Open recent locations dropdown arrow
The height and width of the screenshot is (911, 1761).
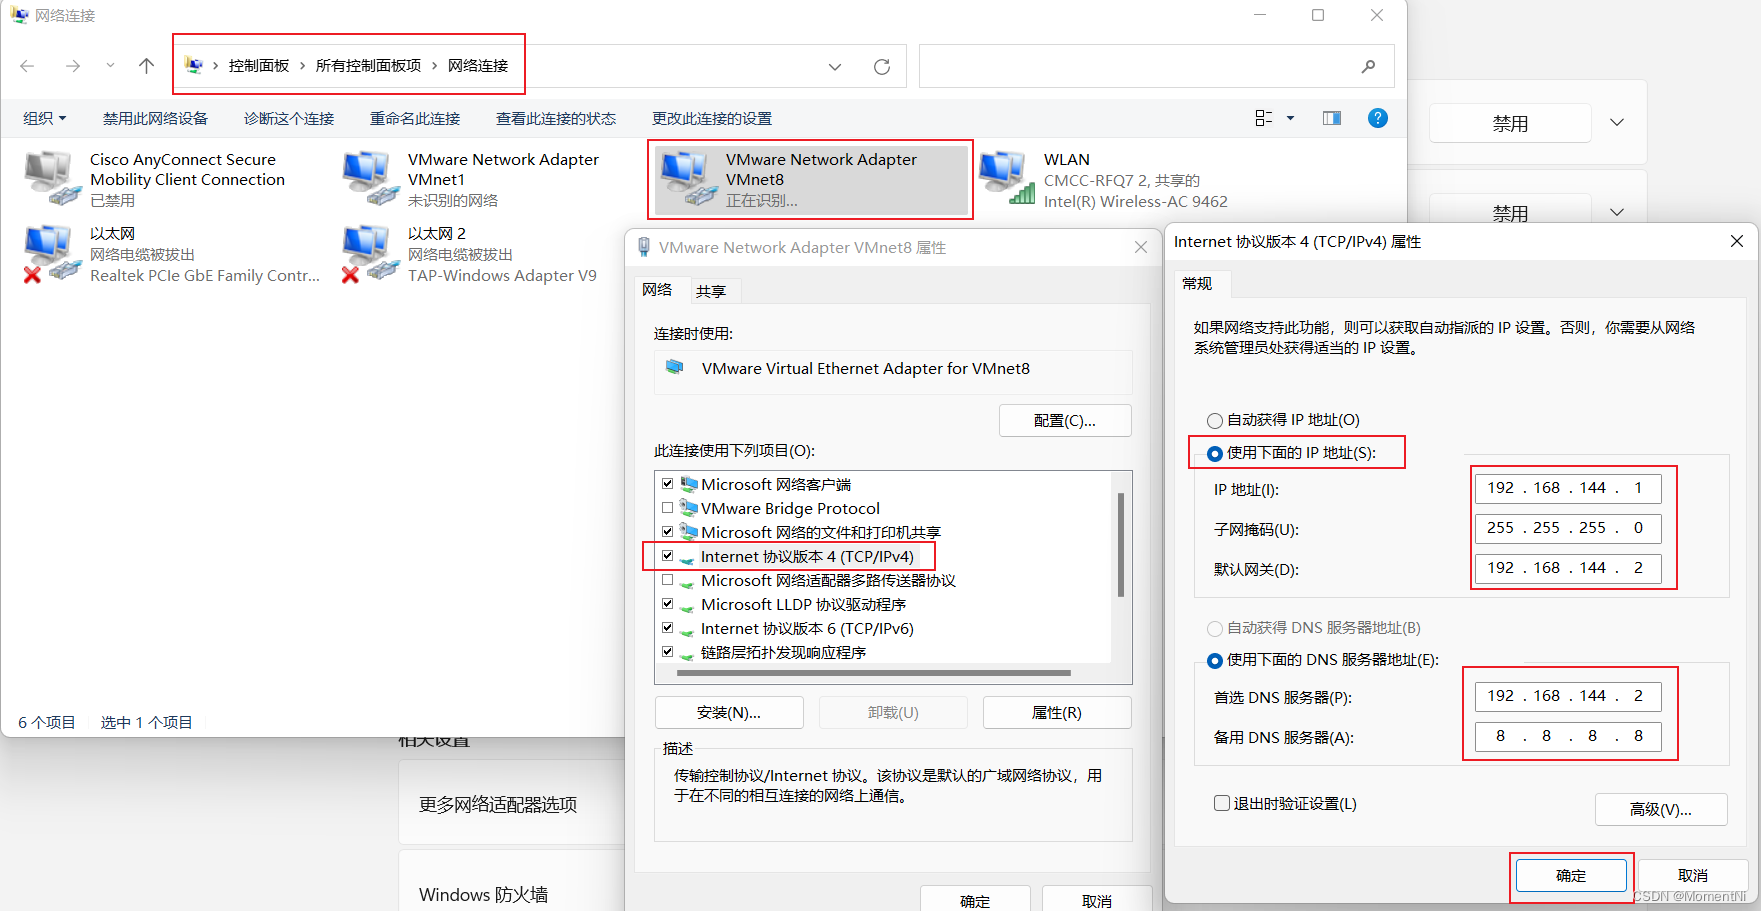[x=110, y=66]
